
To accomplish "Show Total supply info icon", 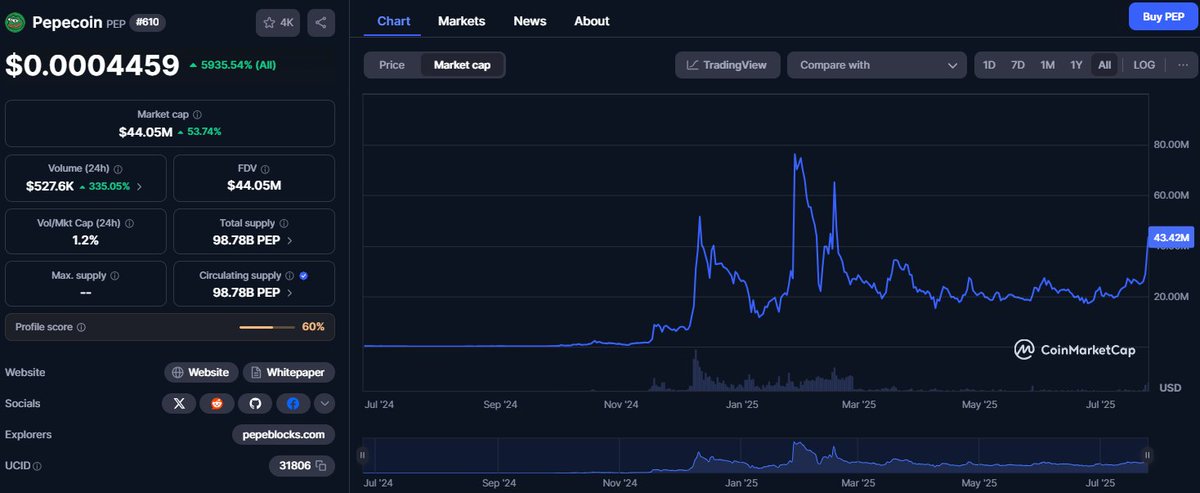I will coord(283,224).
